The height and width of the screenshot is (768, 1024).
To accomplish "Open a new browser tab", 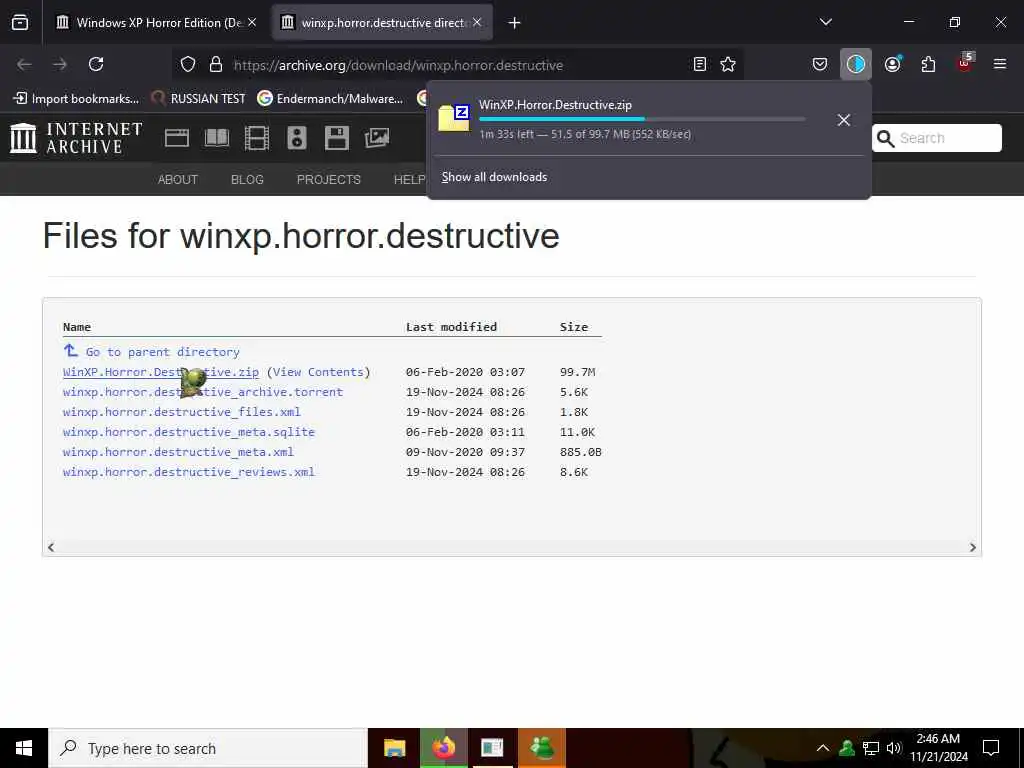I will click(515, 23).
